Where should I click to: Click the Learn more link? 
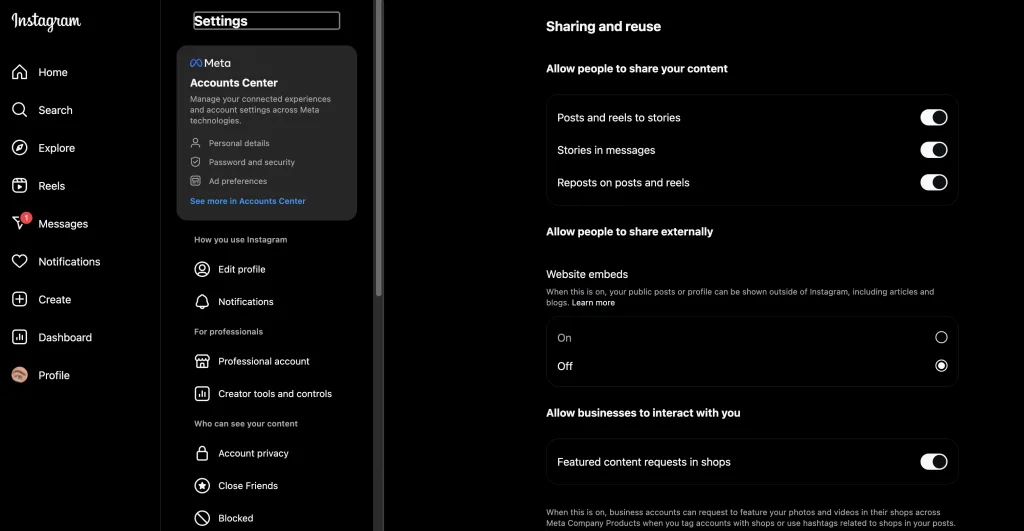[x=593, y=303]
